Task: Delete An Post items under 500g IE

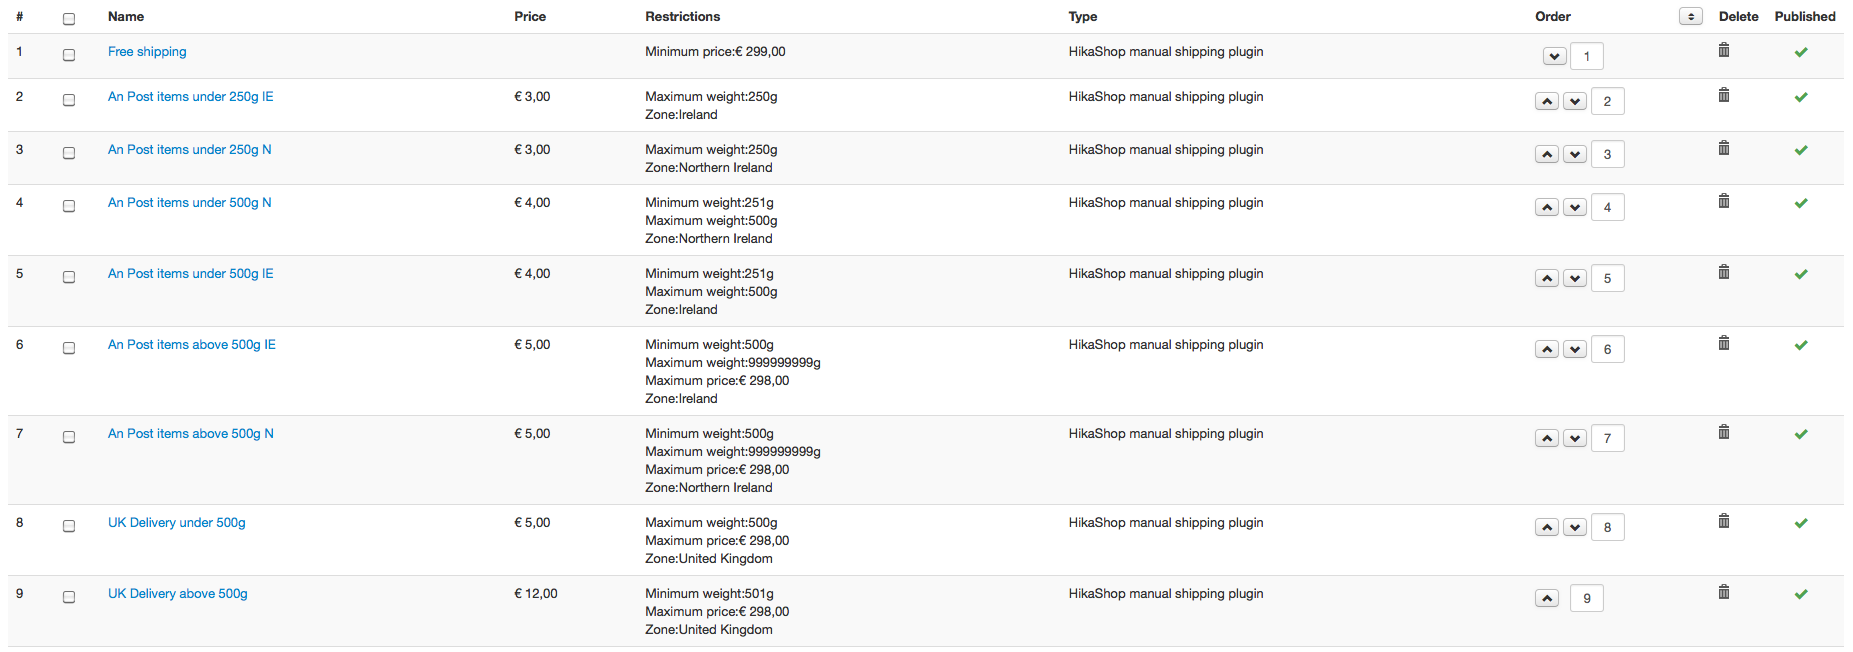Action: pos(1723,272)
